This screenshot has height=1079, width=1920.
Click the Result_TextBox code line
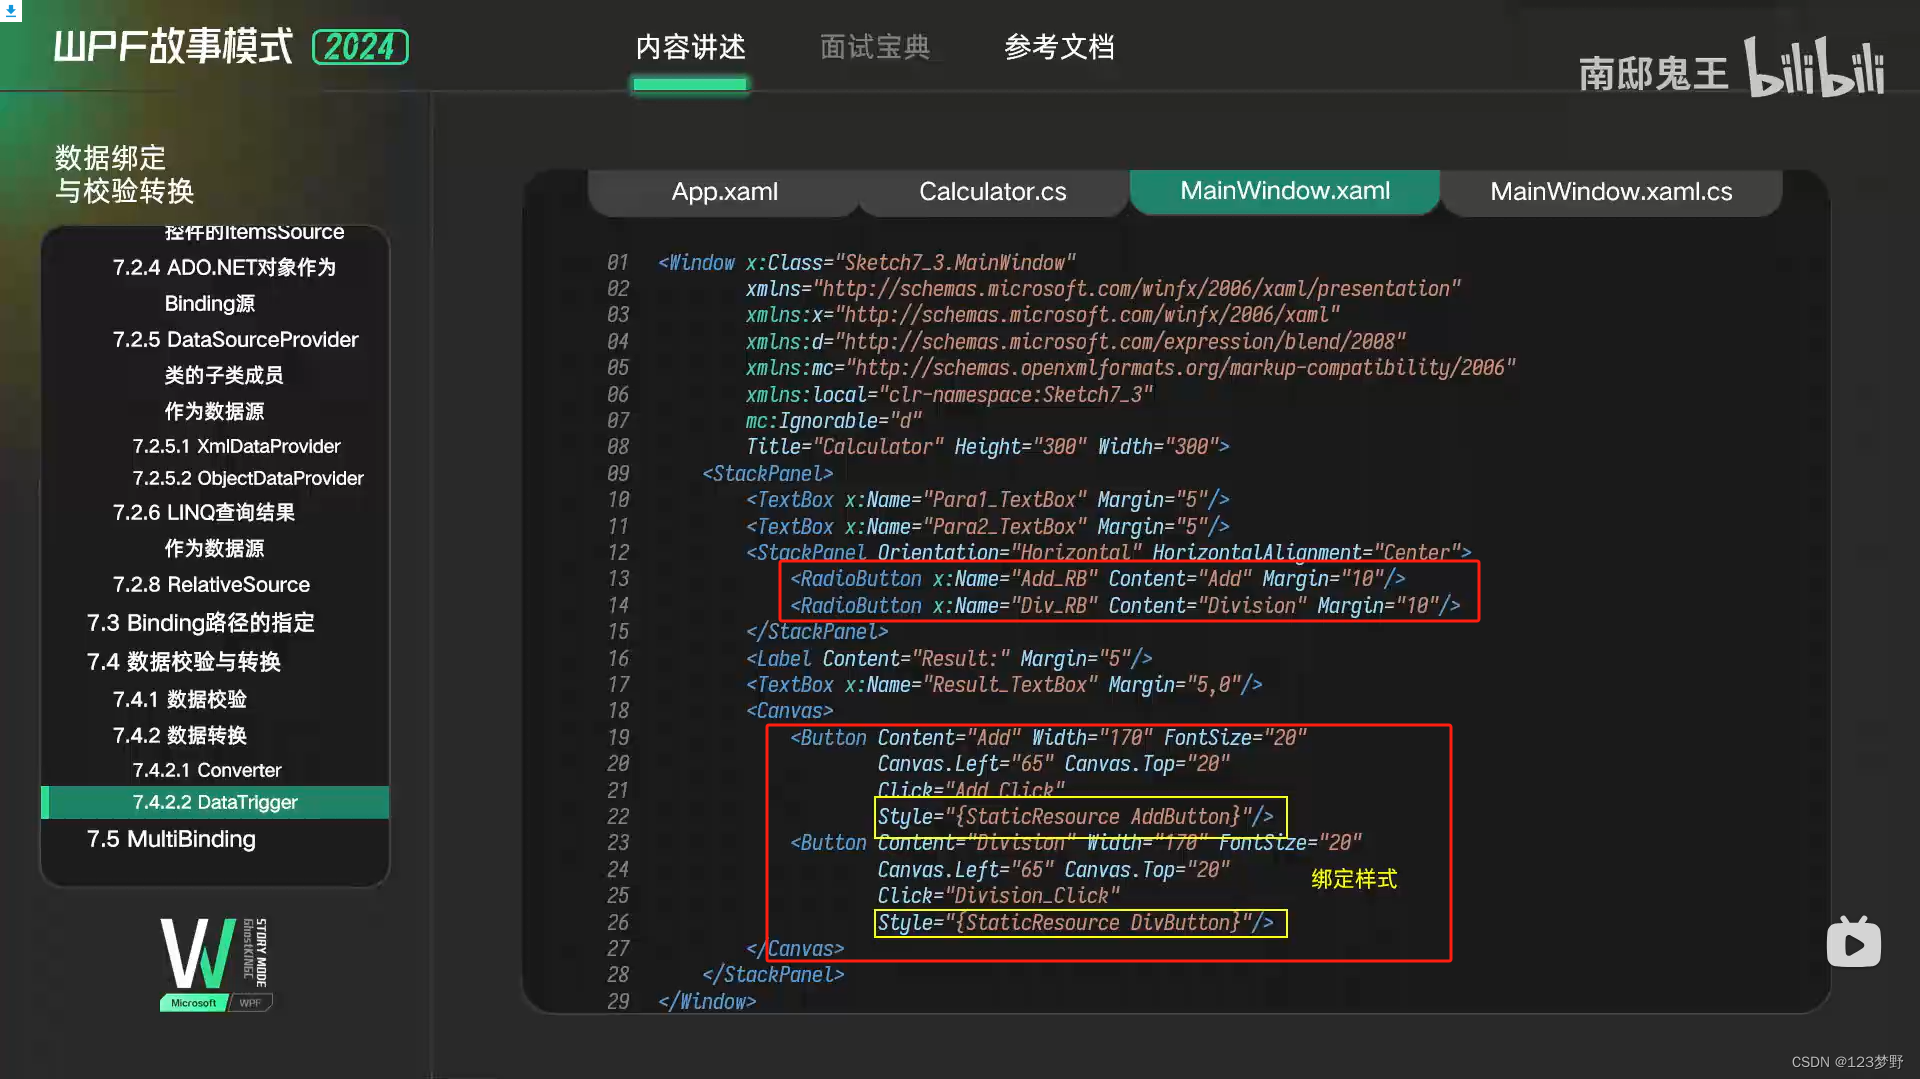(1004, 685)
